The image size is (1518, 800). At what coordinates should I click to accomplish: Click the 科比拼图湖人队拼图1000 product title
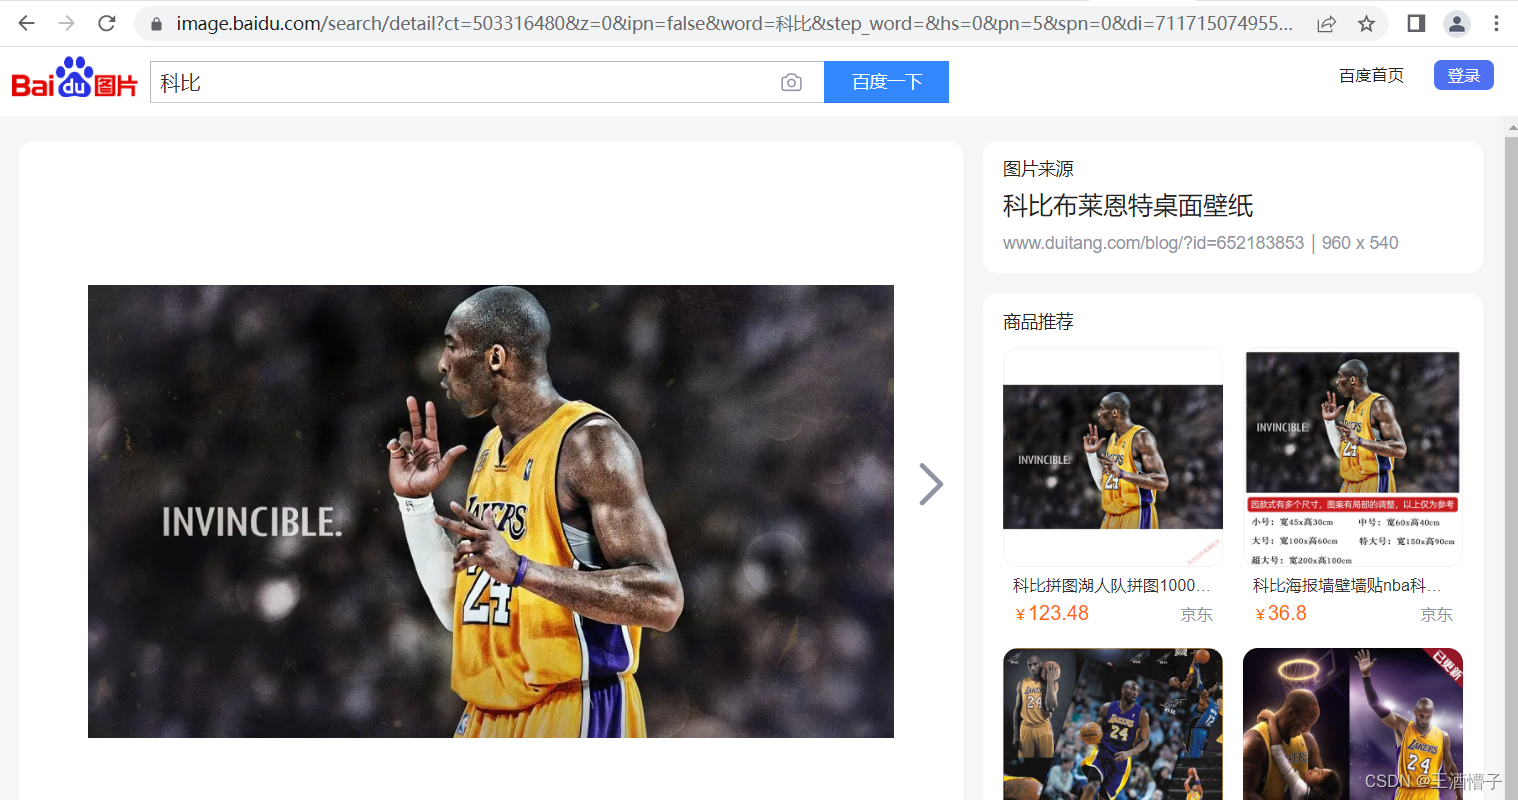tap(1112, 585)
